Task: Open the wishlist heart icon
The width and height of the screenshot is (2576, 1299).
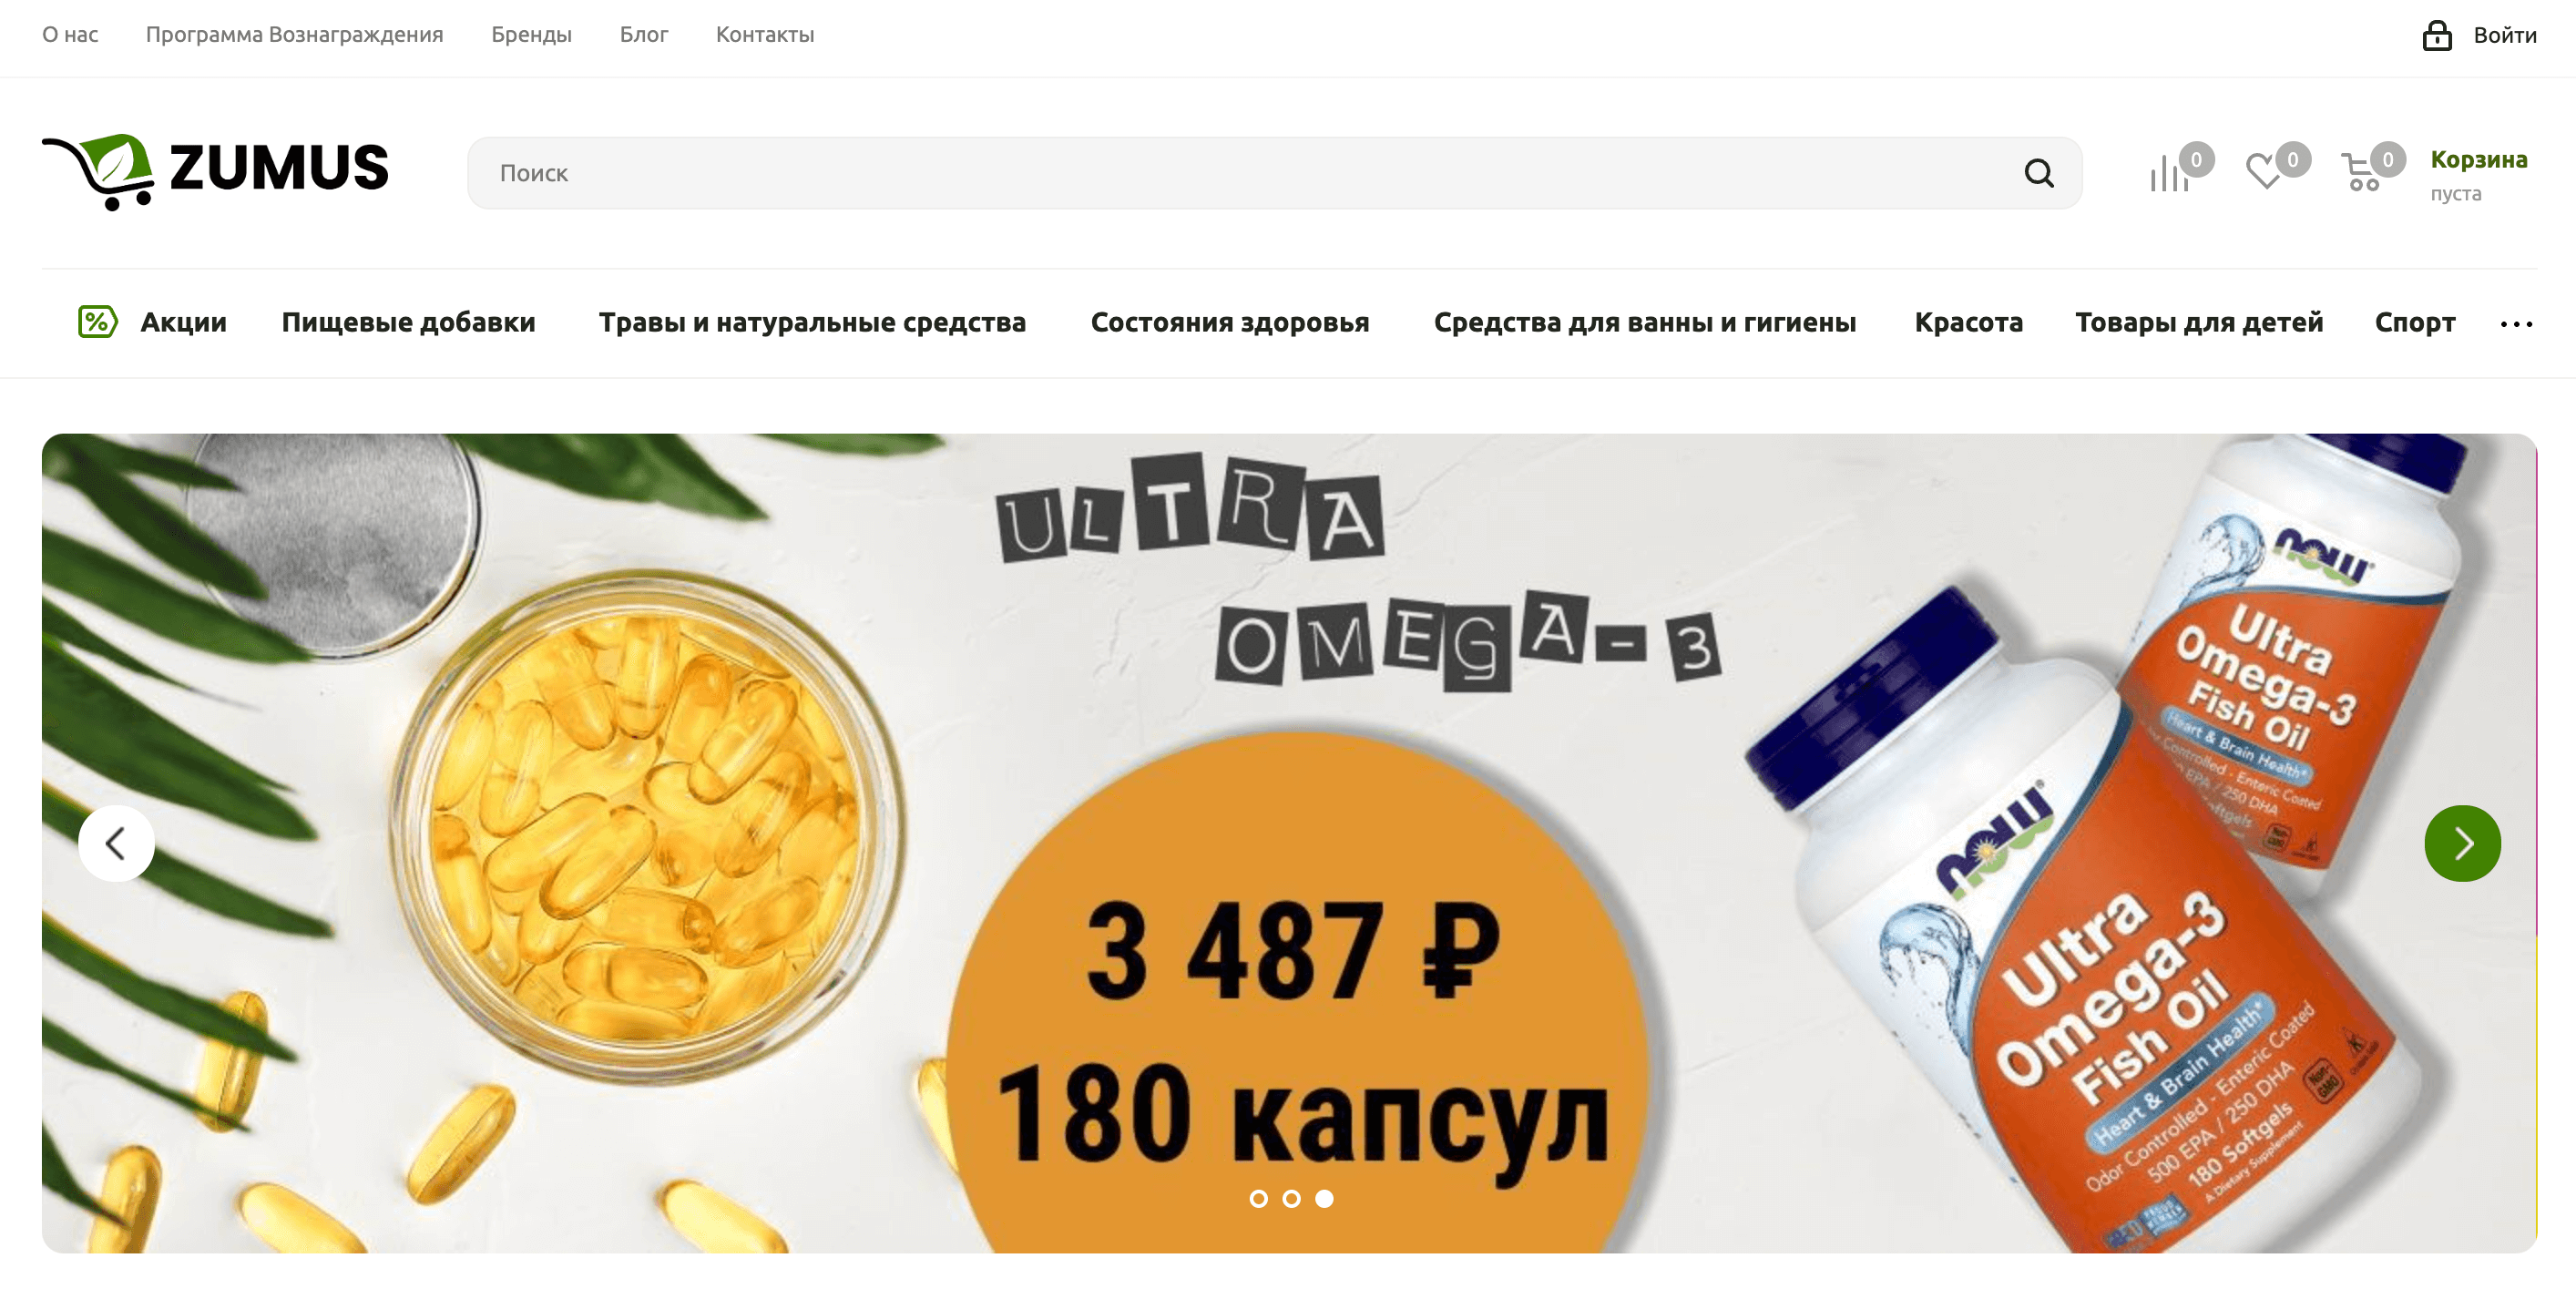Action: pos(2264,171)
